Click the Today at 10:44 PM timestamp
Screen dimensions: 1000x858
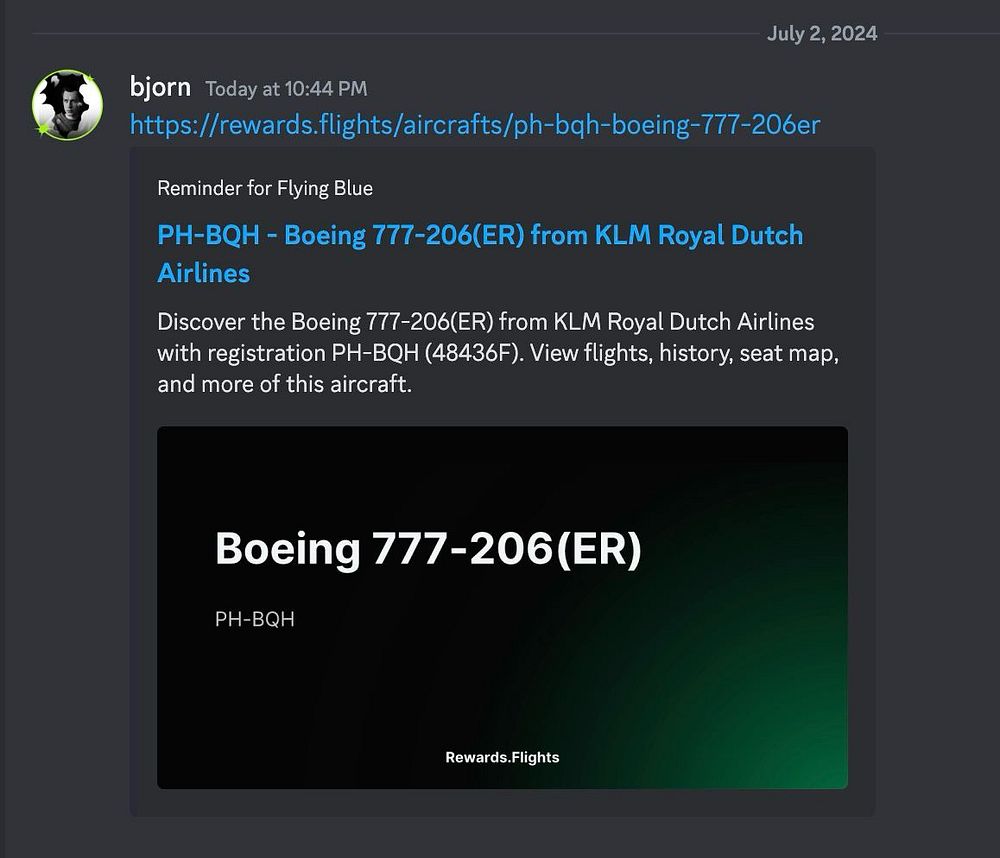[x=286, y=89]
